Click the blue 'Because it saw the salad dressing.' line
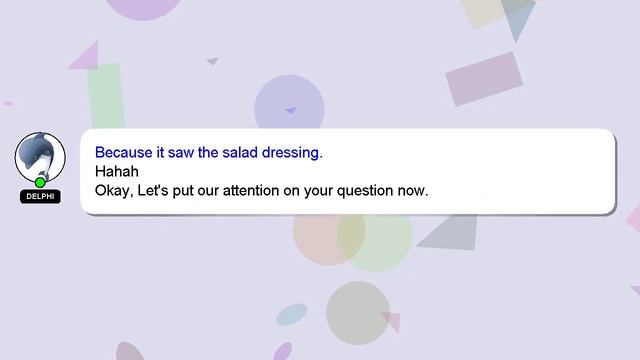 209,153
